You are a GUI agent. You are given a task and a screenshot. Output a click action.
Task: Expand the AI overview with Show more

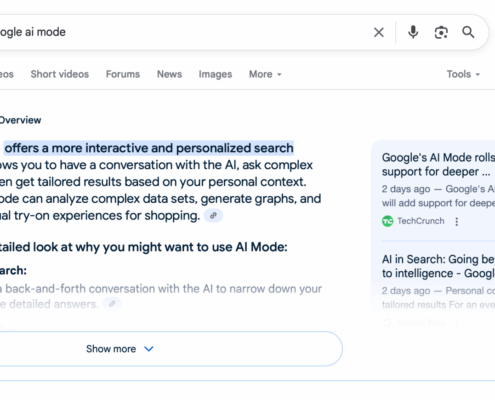(120, 349)
